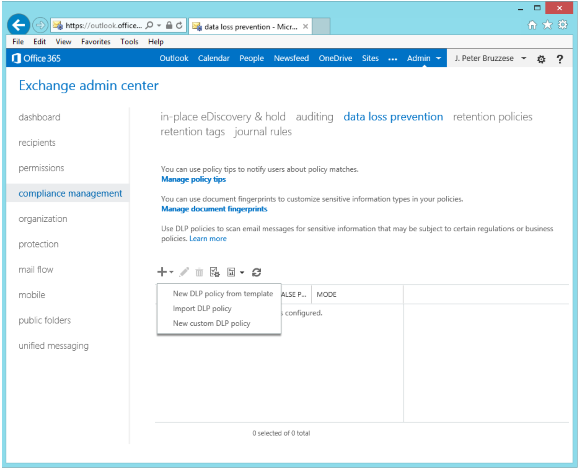
Task: Open the File menu
Action: 18,41
